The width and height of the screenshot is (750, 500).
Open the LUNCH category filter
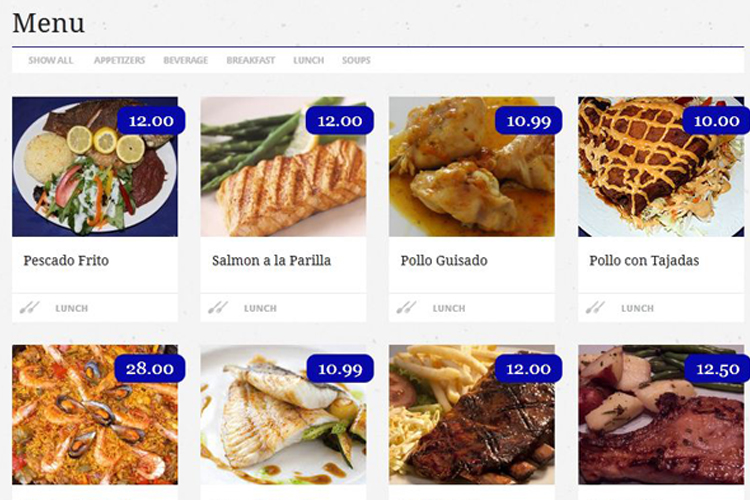point(309,60)
